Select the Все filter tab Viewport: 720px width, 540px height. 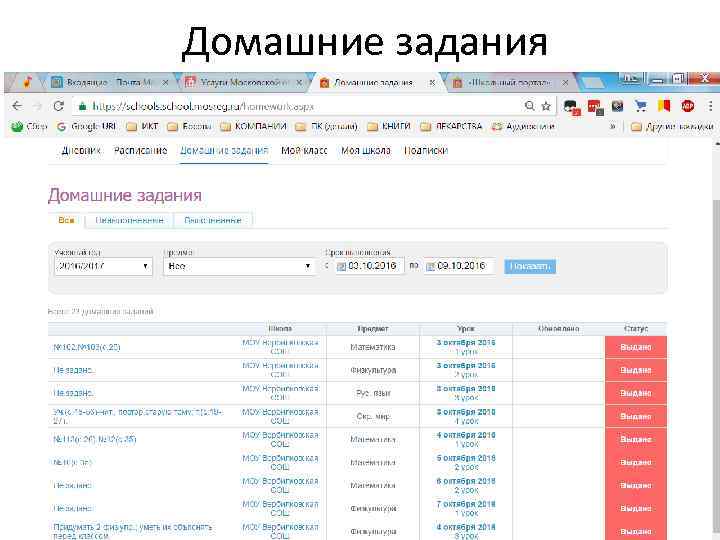click(x=66, y=220)
